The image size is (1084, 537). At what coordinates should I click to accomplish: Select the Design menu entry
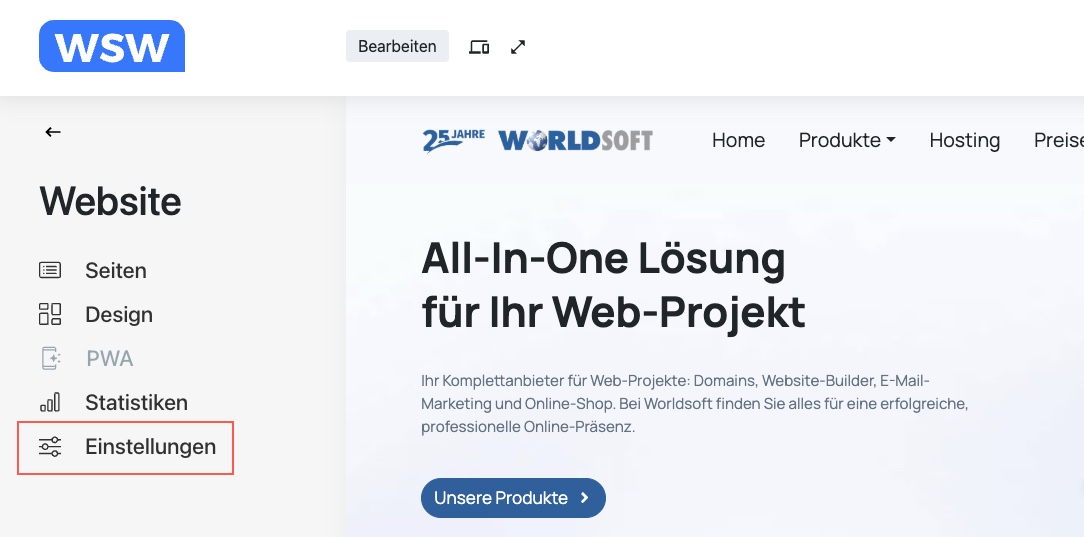119,314
